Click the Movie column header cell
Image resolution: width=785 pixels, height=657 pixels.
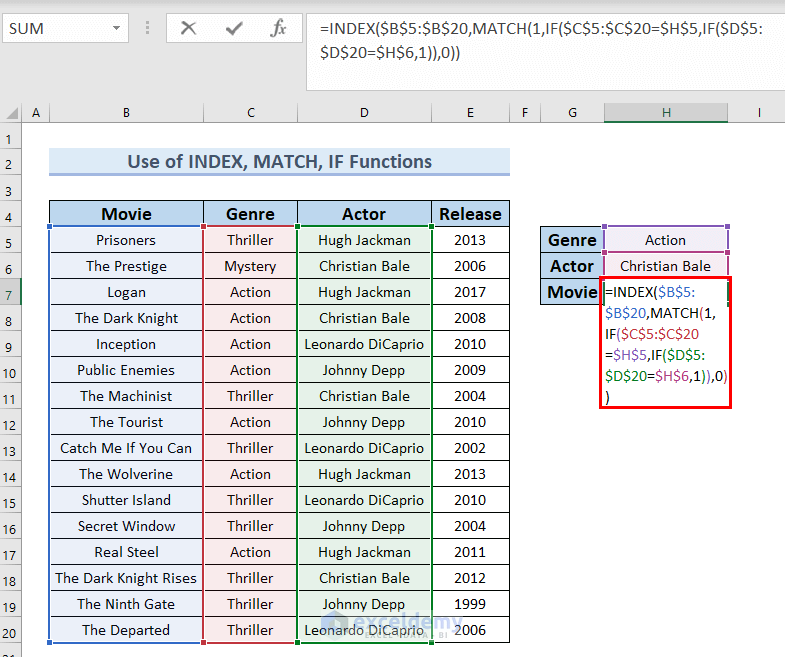tap(127, 214)
